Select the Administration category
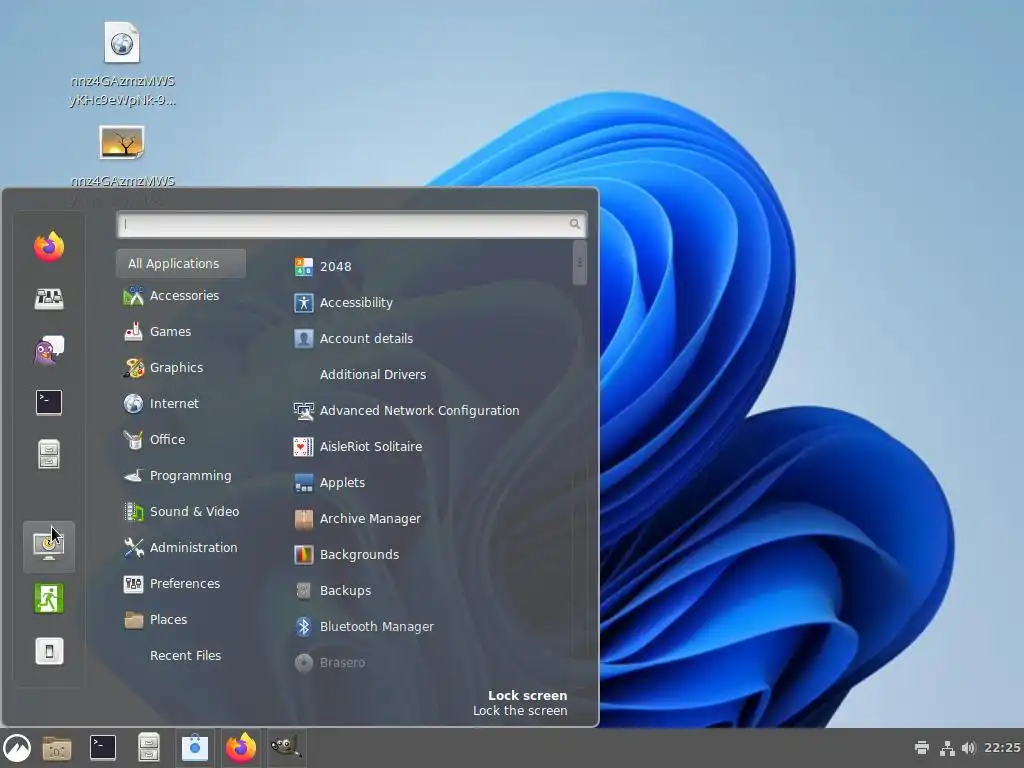Screen dimensions: 1024x768 tap(181, 547)
